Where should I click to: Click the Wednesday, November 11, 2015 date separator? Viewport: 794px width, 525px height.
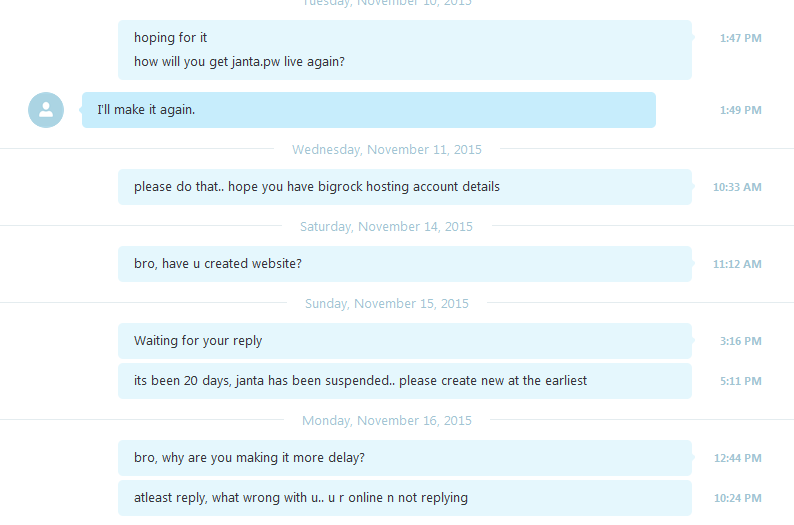pos(387,149)
